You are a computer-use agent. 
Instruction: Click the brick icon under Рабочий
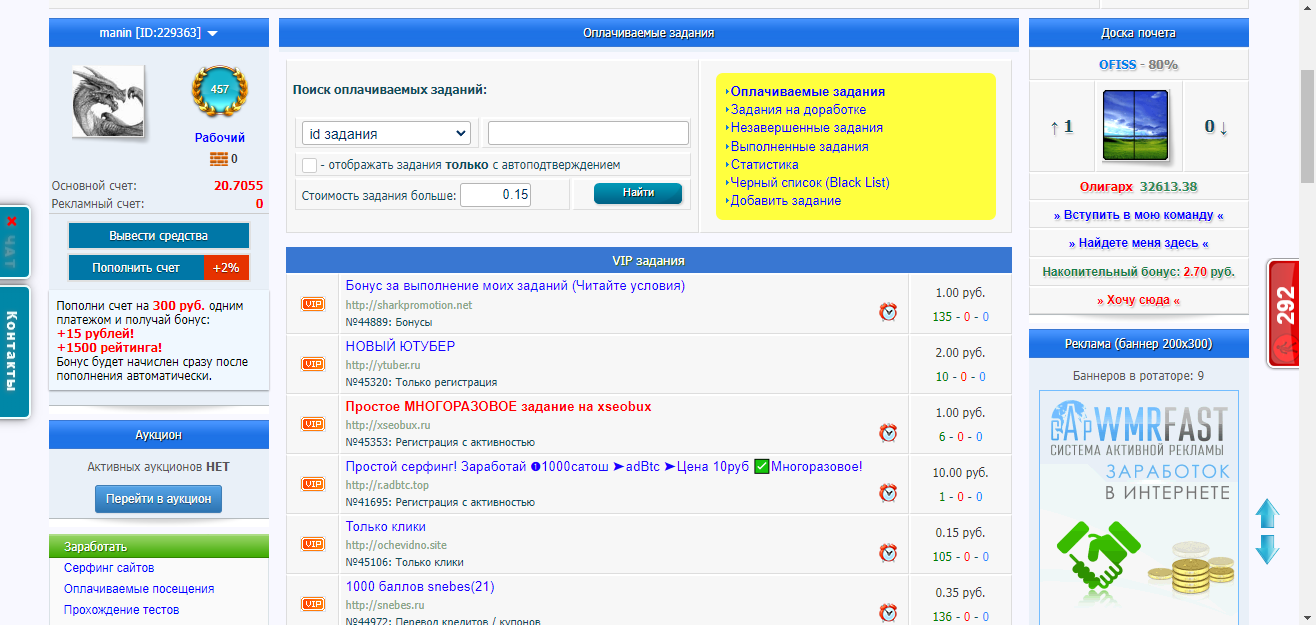coord(219,158)
